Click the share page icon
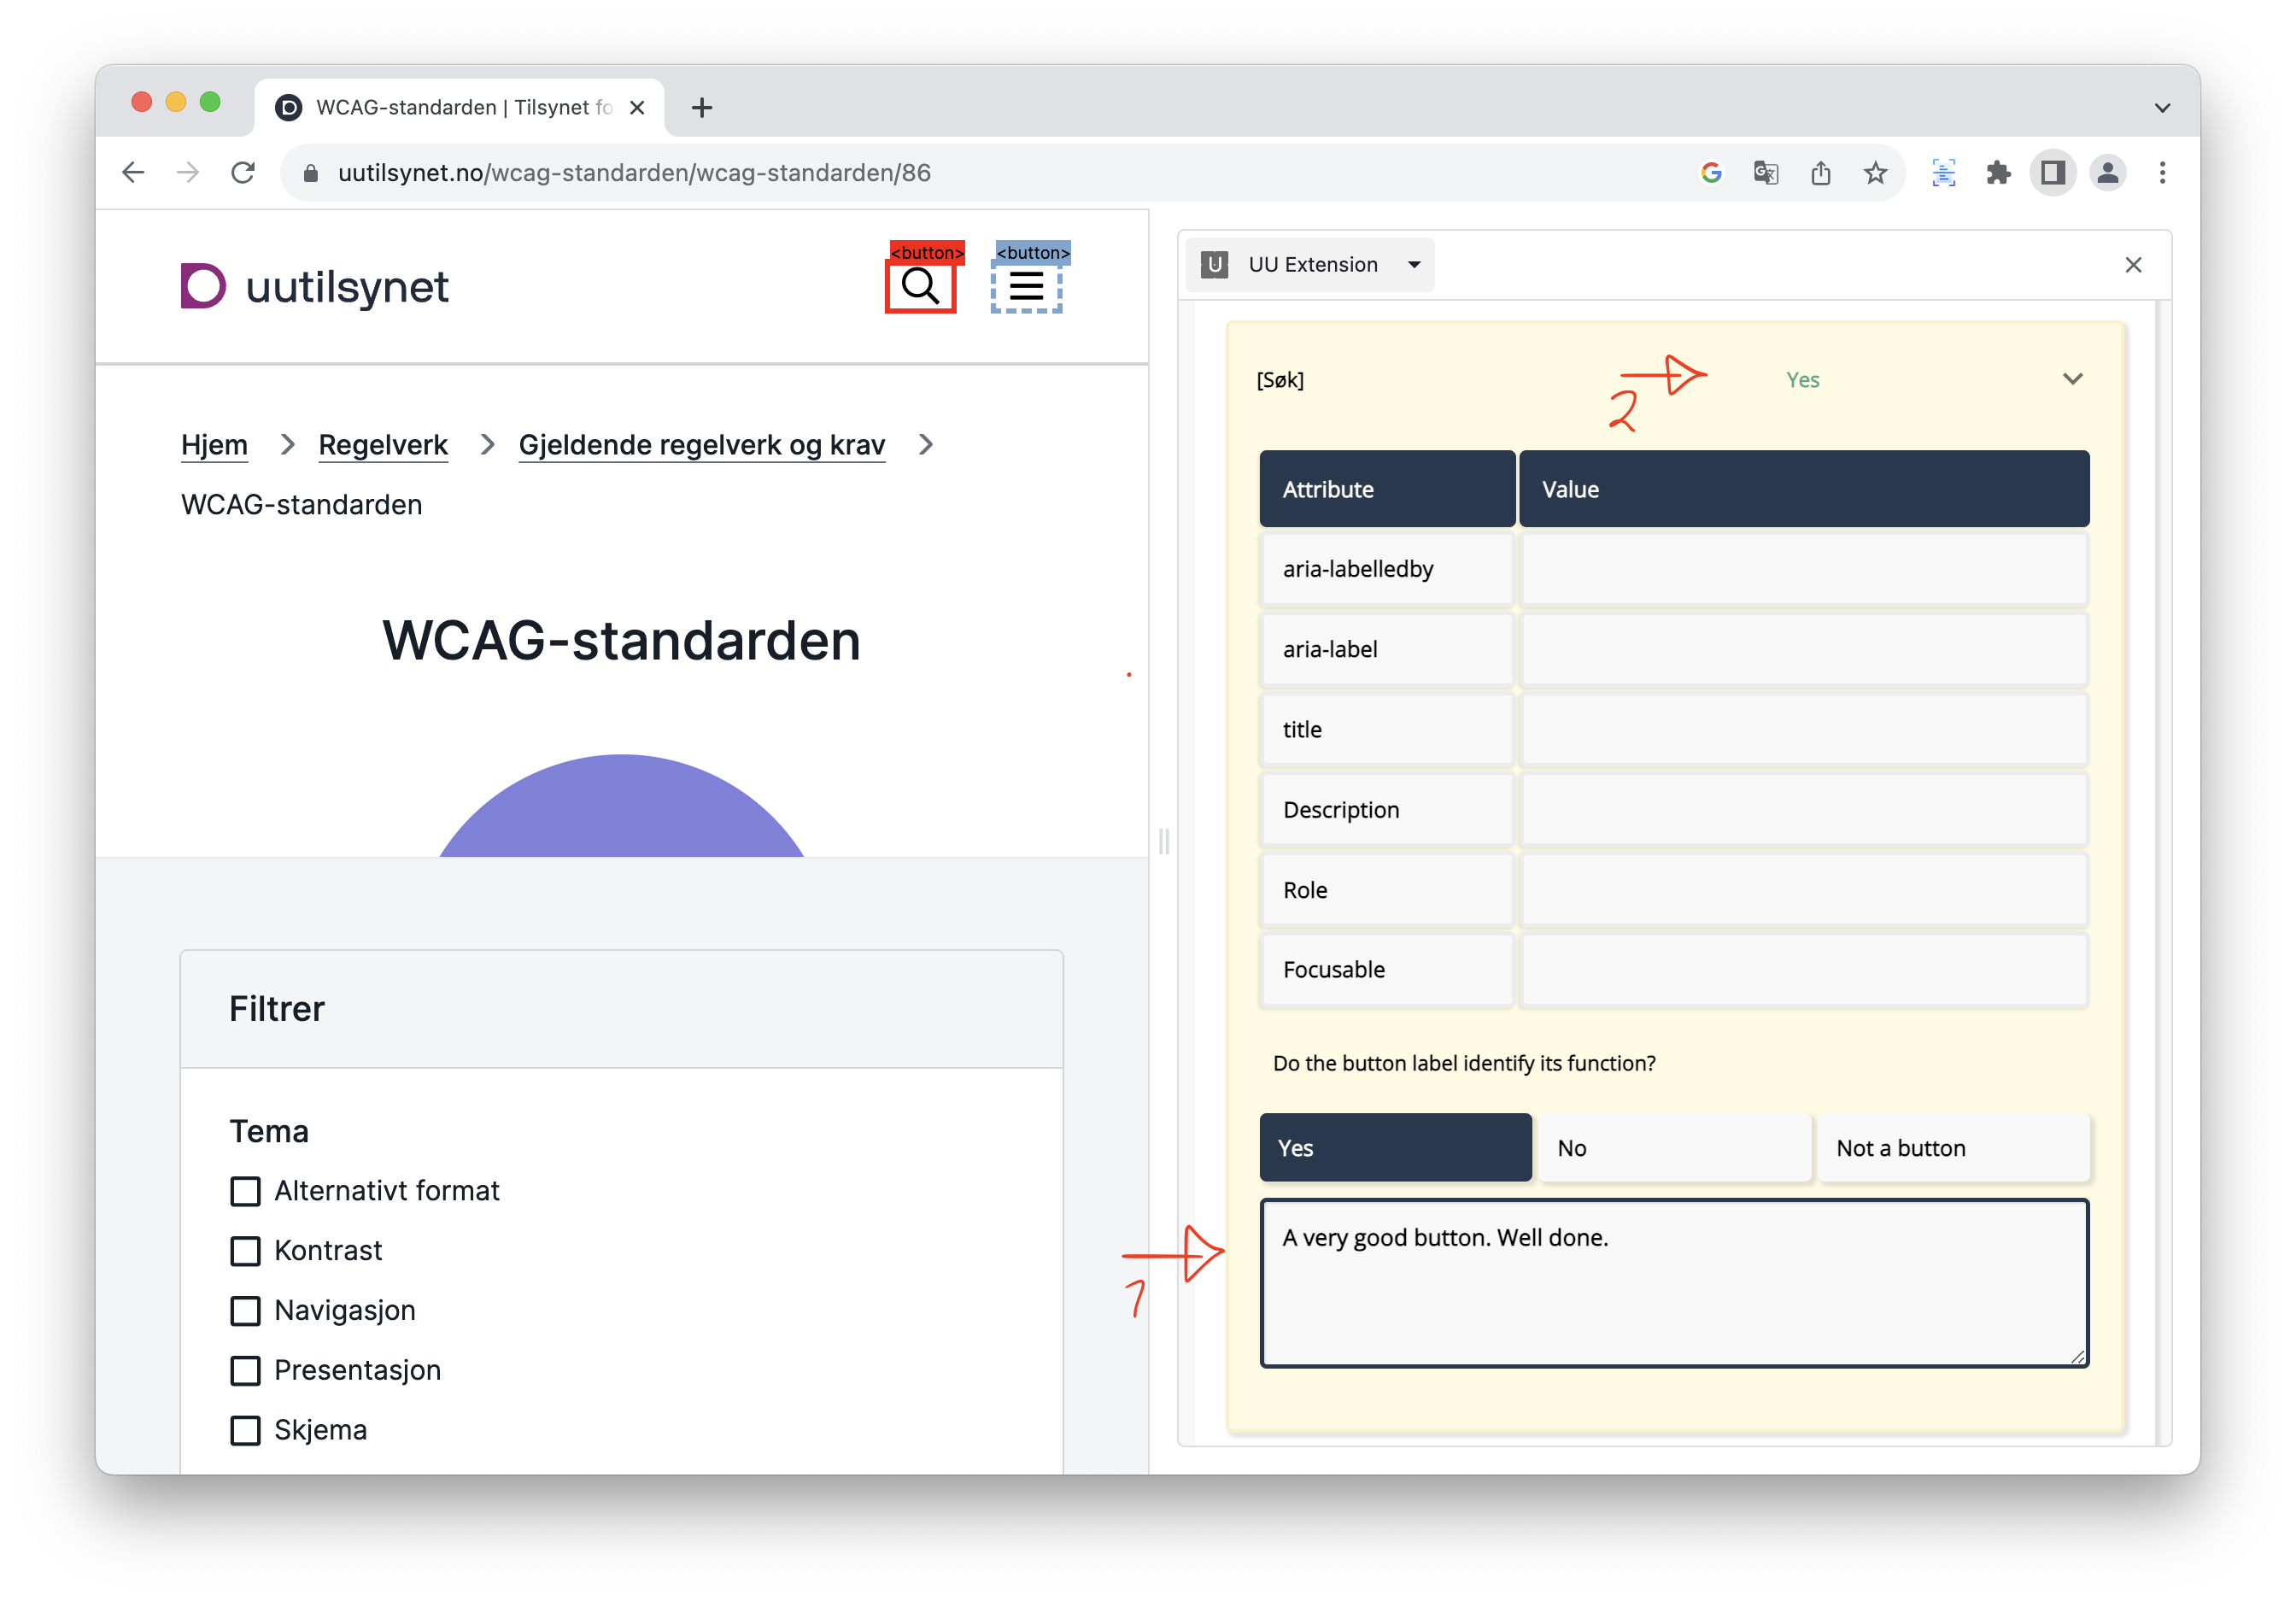The image size is (2296, 1601). click(x=1820, y=173)
